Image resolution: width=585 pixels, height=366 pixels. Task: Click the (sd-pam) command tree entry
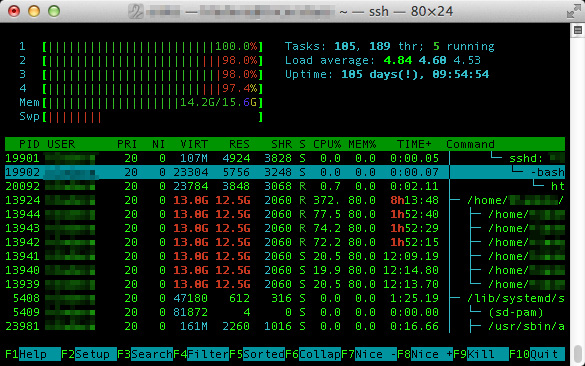(x=516, y=312)
